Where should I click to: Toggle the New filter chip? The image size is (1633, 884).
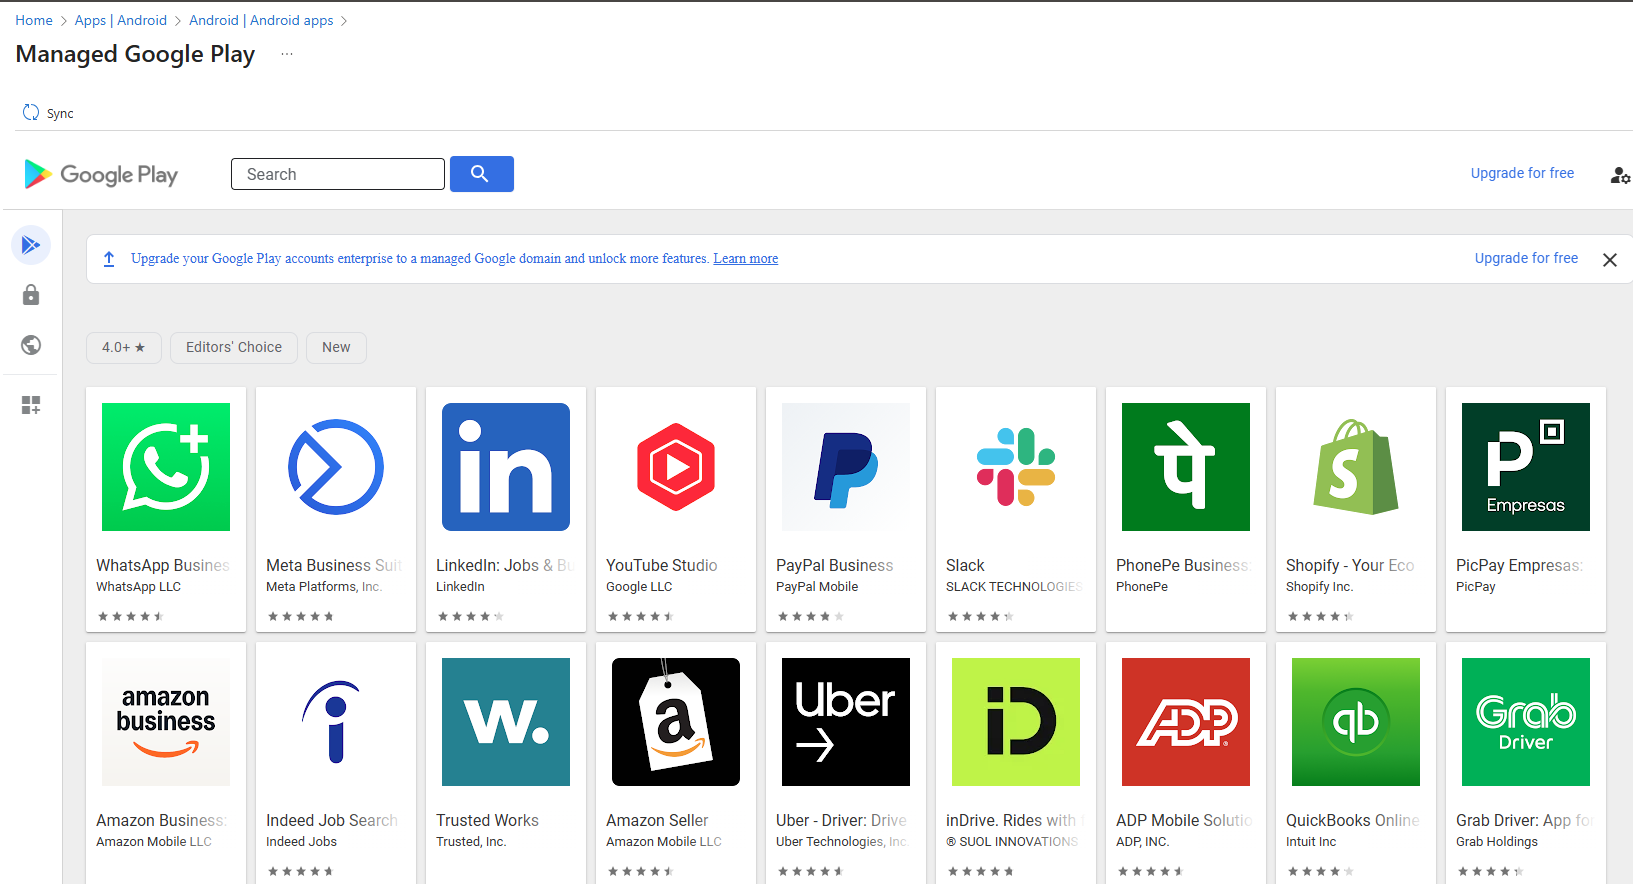click(x=336, y=347)
